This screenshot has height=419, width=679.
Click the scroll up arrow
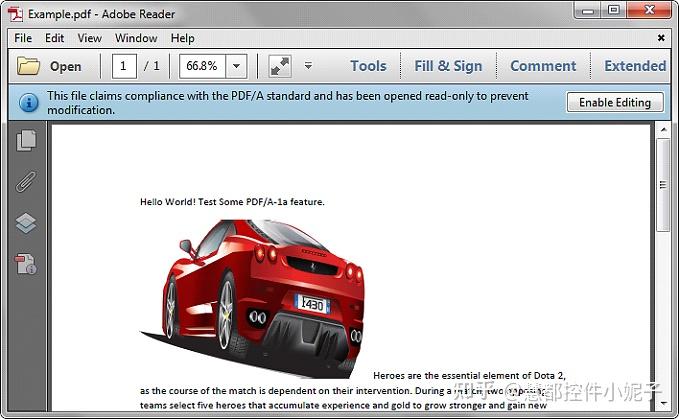coord(663,129)
